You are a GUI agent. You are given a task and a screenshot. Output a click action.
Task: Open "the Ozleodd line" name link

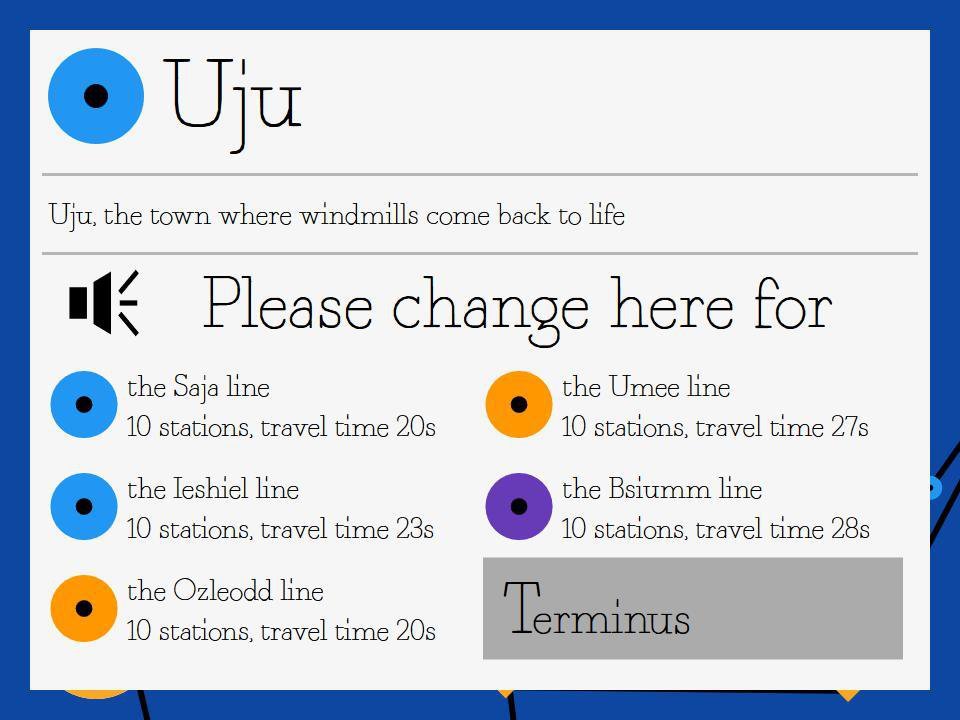pyautogui.click(x=225, y=591)
